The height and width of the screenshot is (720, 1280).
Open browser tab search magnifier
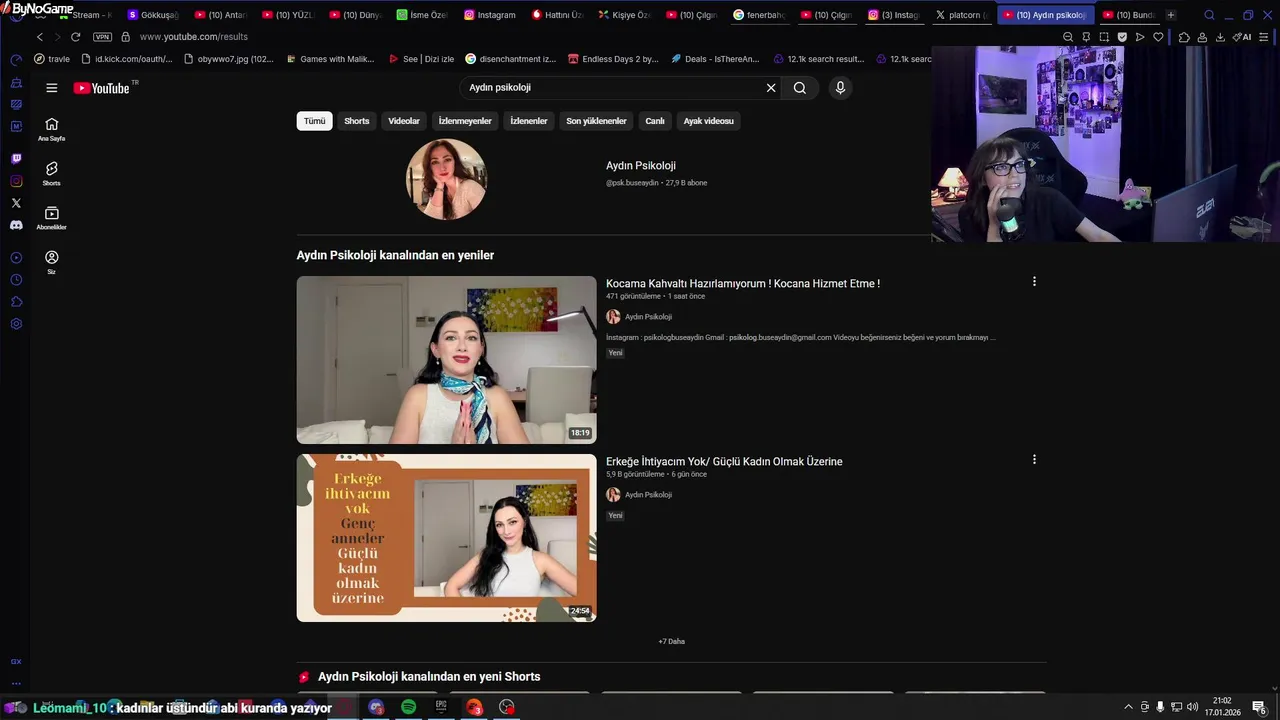click(1209, 15)
